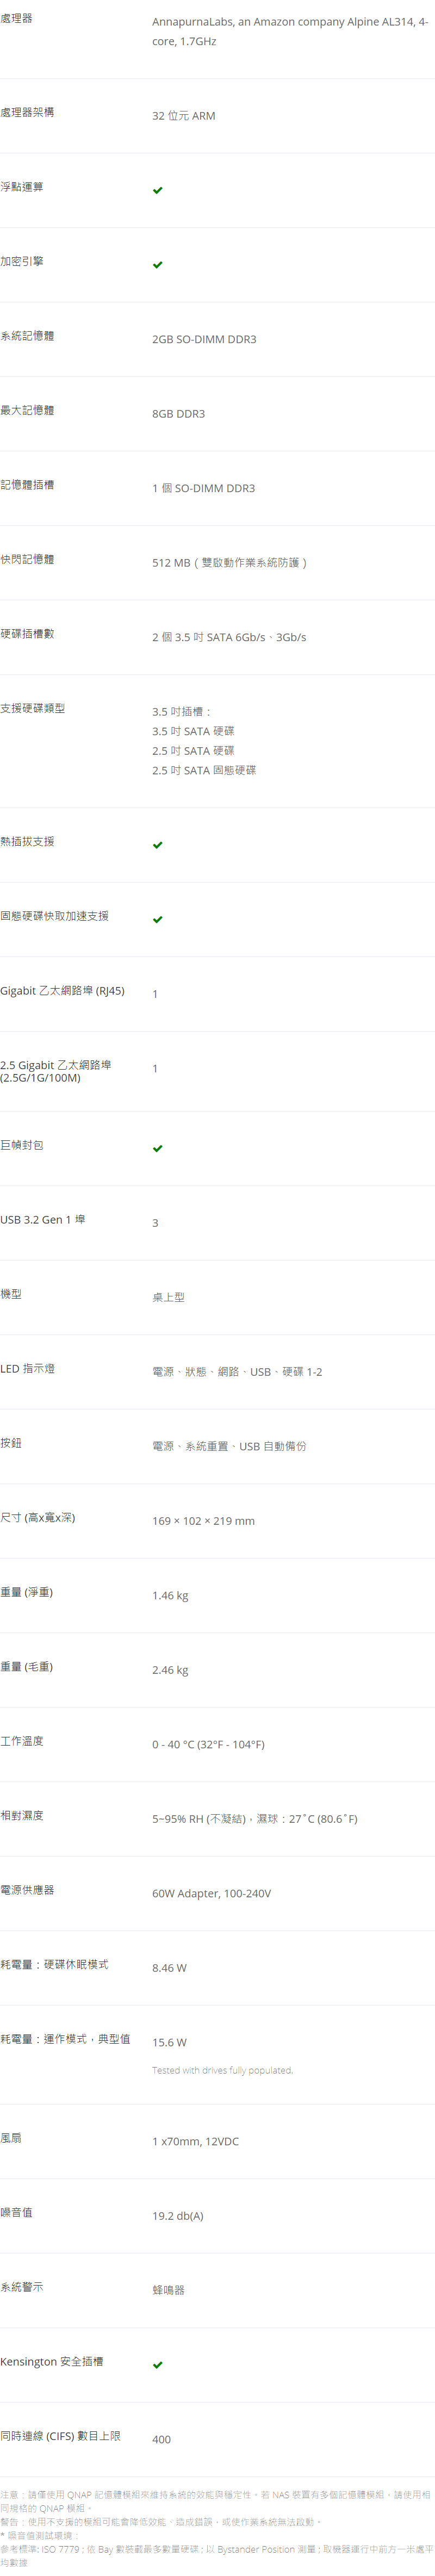The width and height of the screenshot is (435, 2576).
Task: Click the green checkmark beside 加密引擎
Action: (x=157, y=265)
